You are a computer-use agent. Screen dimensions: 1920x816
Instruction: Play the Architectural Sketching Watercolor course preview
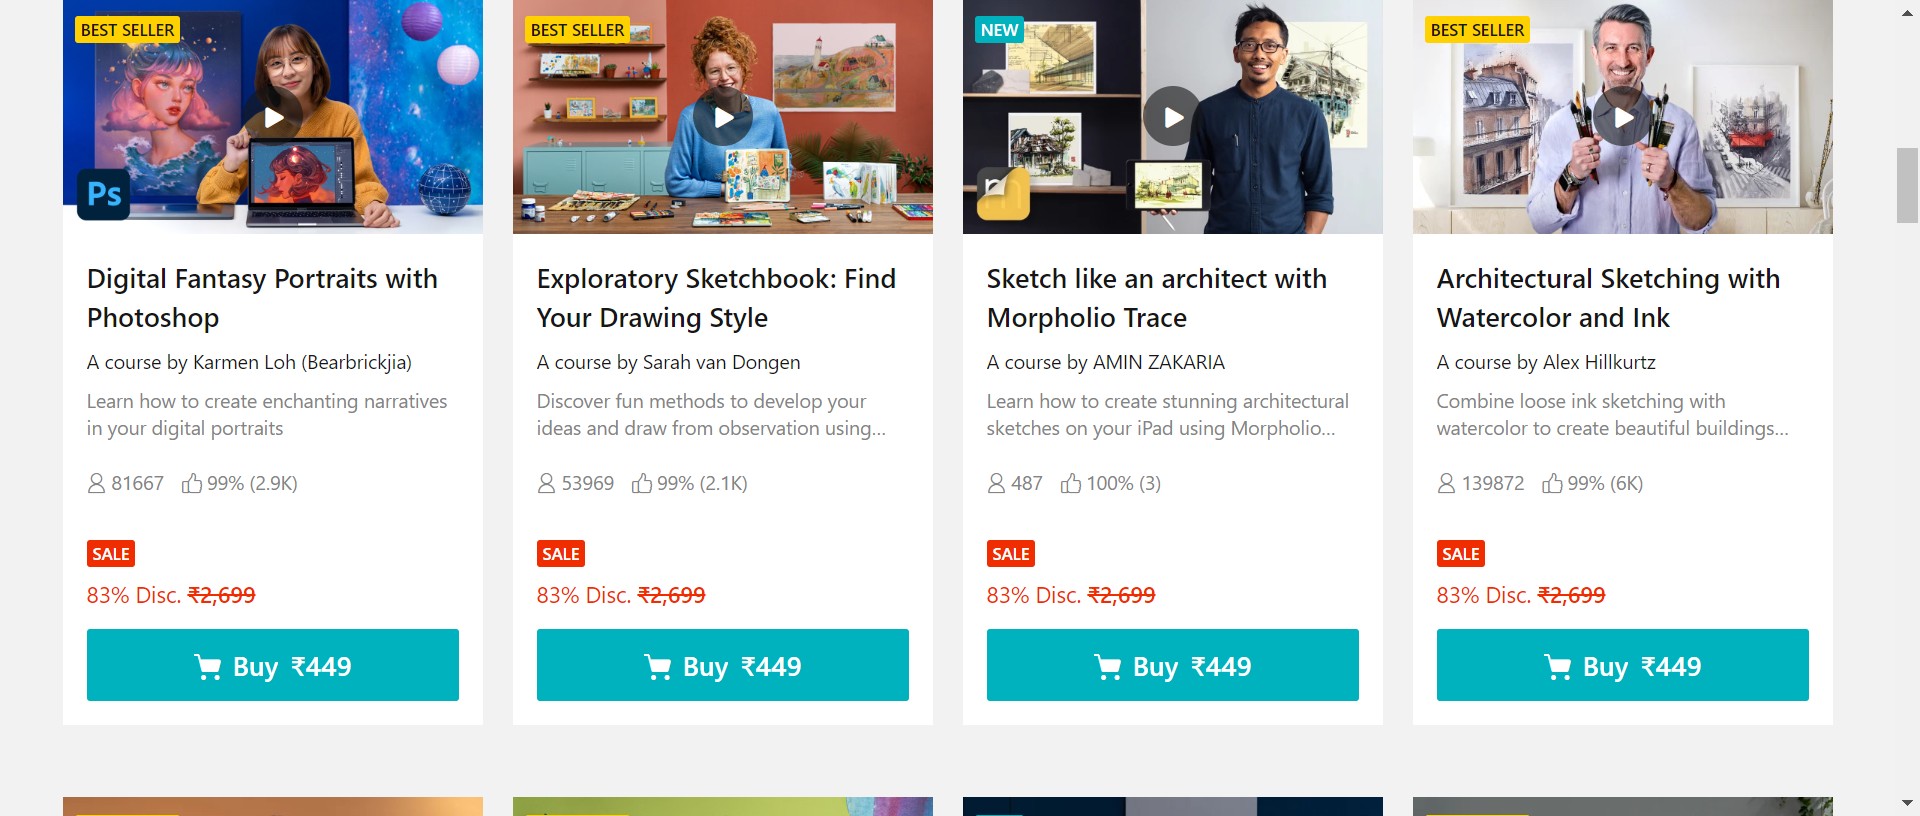tap(1623, 118)
